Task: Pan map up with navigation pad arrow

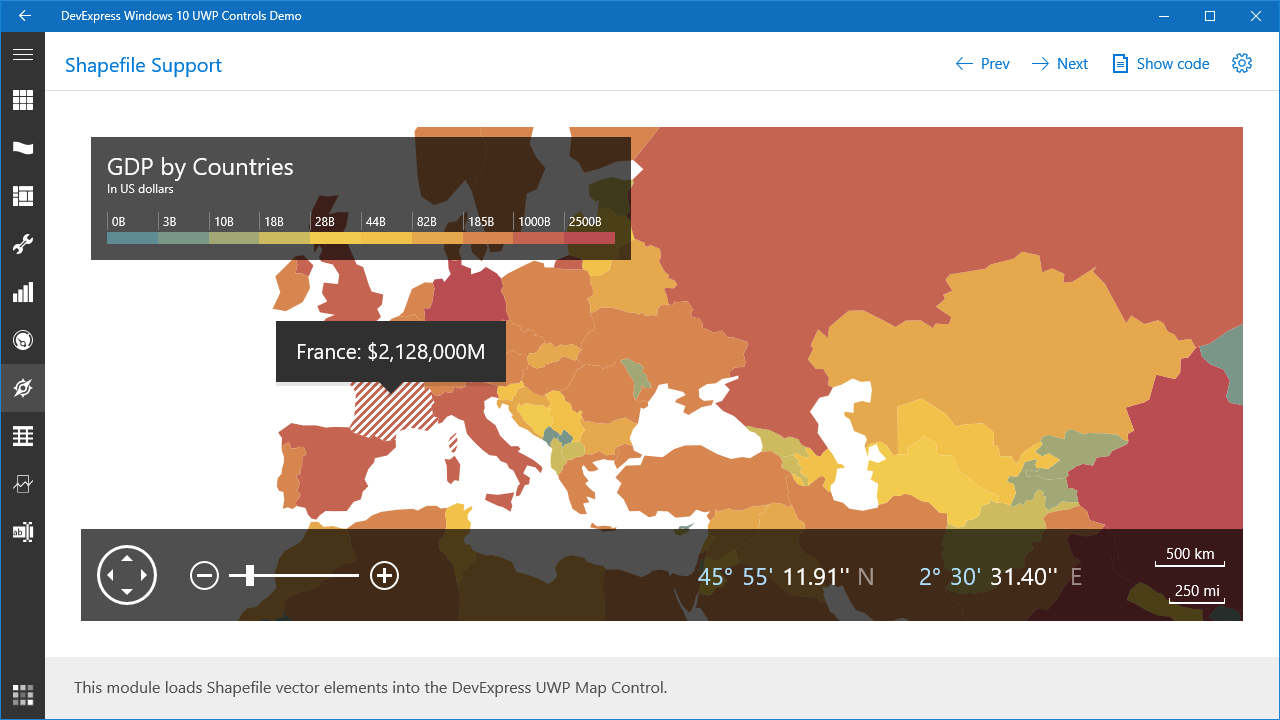Action: pos(127,558)
